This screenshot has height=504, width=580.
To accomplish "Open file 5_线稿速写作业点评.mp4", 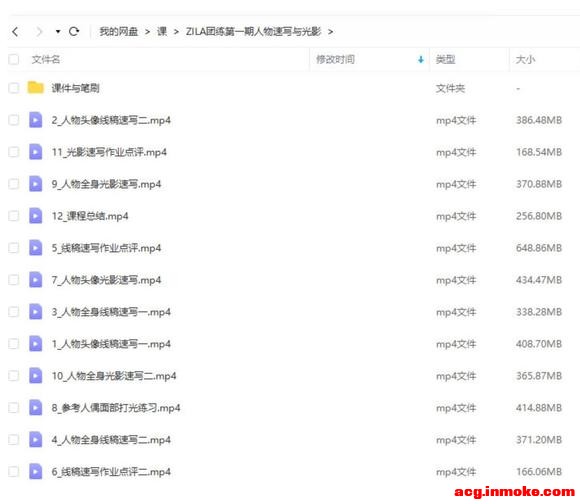I will click(x=106, y=248).
